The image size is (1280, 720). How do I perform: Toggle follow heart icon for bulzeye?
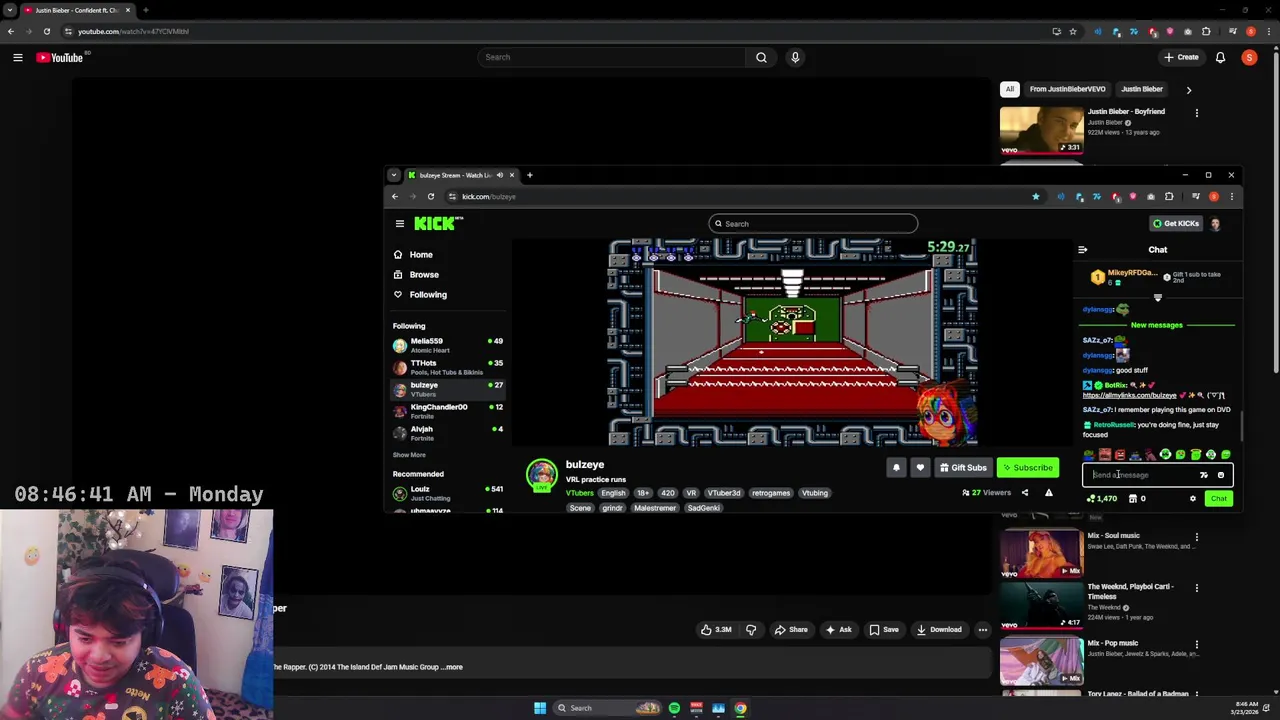pyautogui.click(x=920, y=468)
